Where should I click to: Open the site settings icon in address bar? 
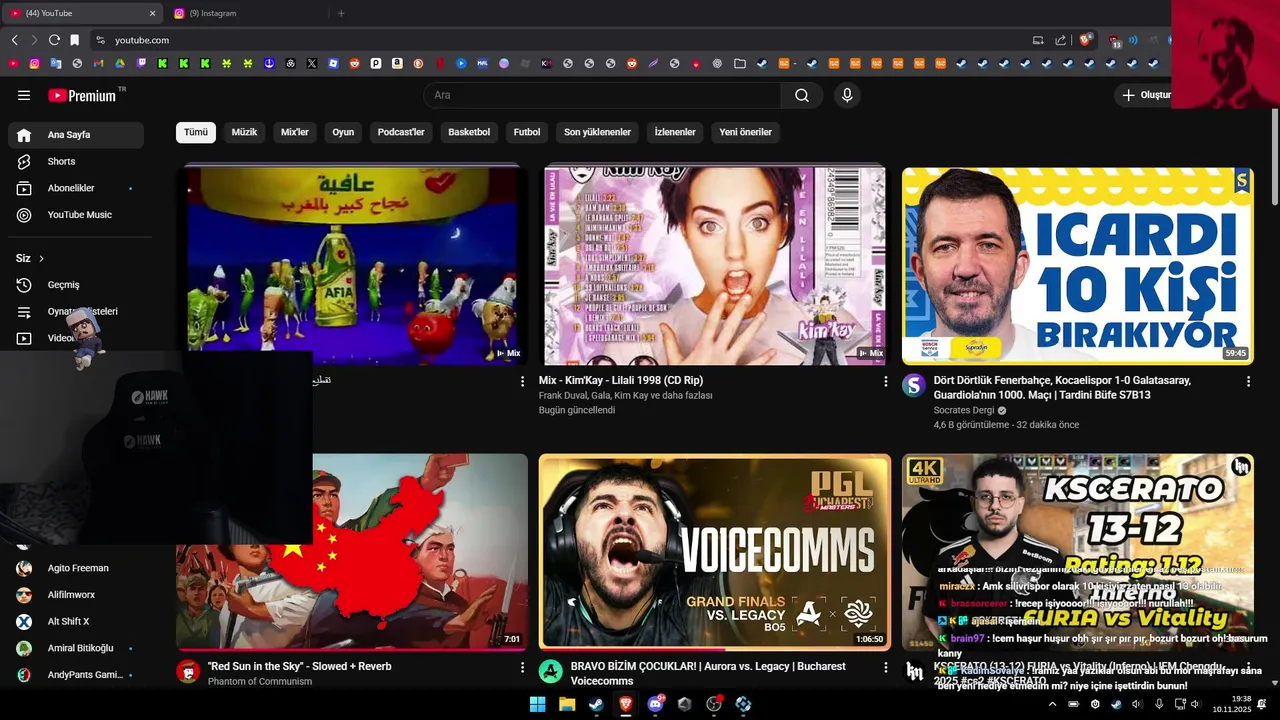tap(100, 40)
